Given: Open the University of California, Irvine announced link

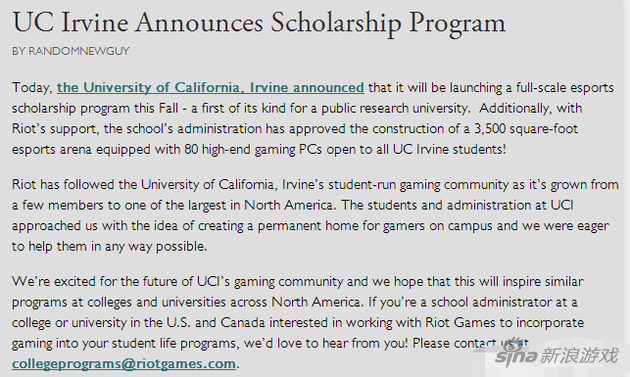Looking at the screenshot, I should coord(210,88).
